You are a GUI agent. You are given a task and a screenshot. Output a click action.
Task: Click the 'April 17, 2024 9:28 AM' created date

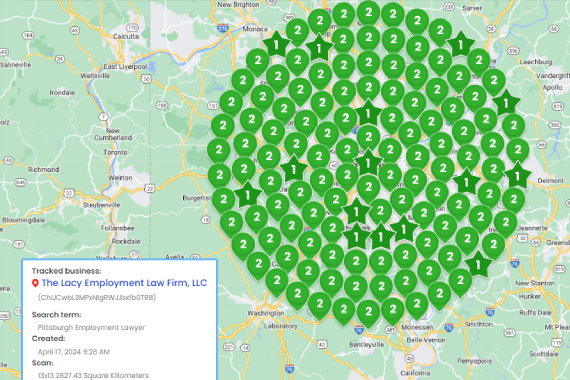tap(74, 352)
